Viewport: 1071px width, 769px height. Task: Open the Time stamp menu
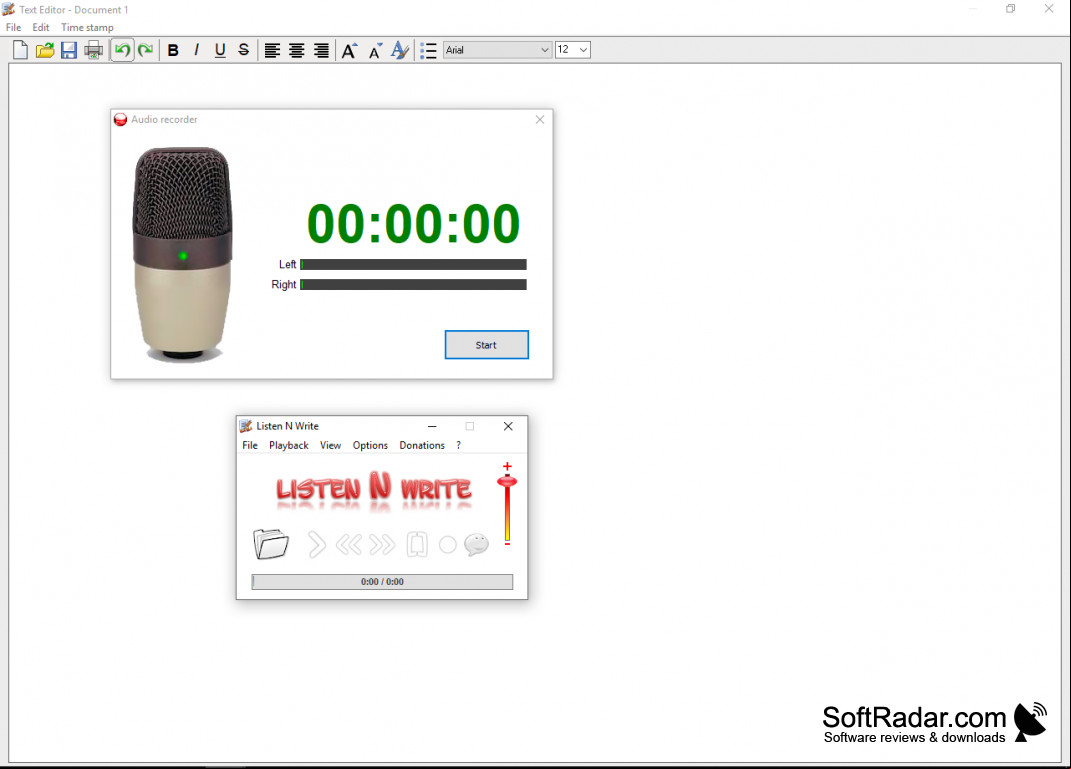[87, 27]
